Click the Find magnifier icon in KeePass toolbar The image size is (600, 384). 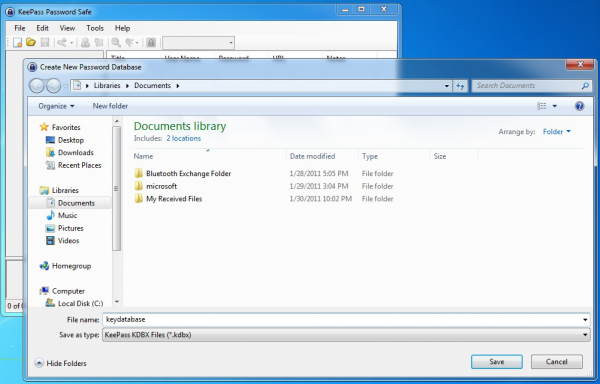coord(116,42)
